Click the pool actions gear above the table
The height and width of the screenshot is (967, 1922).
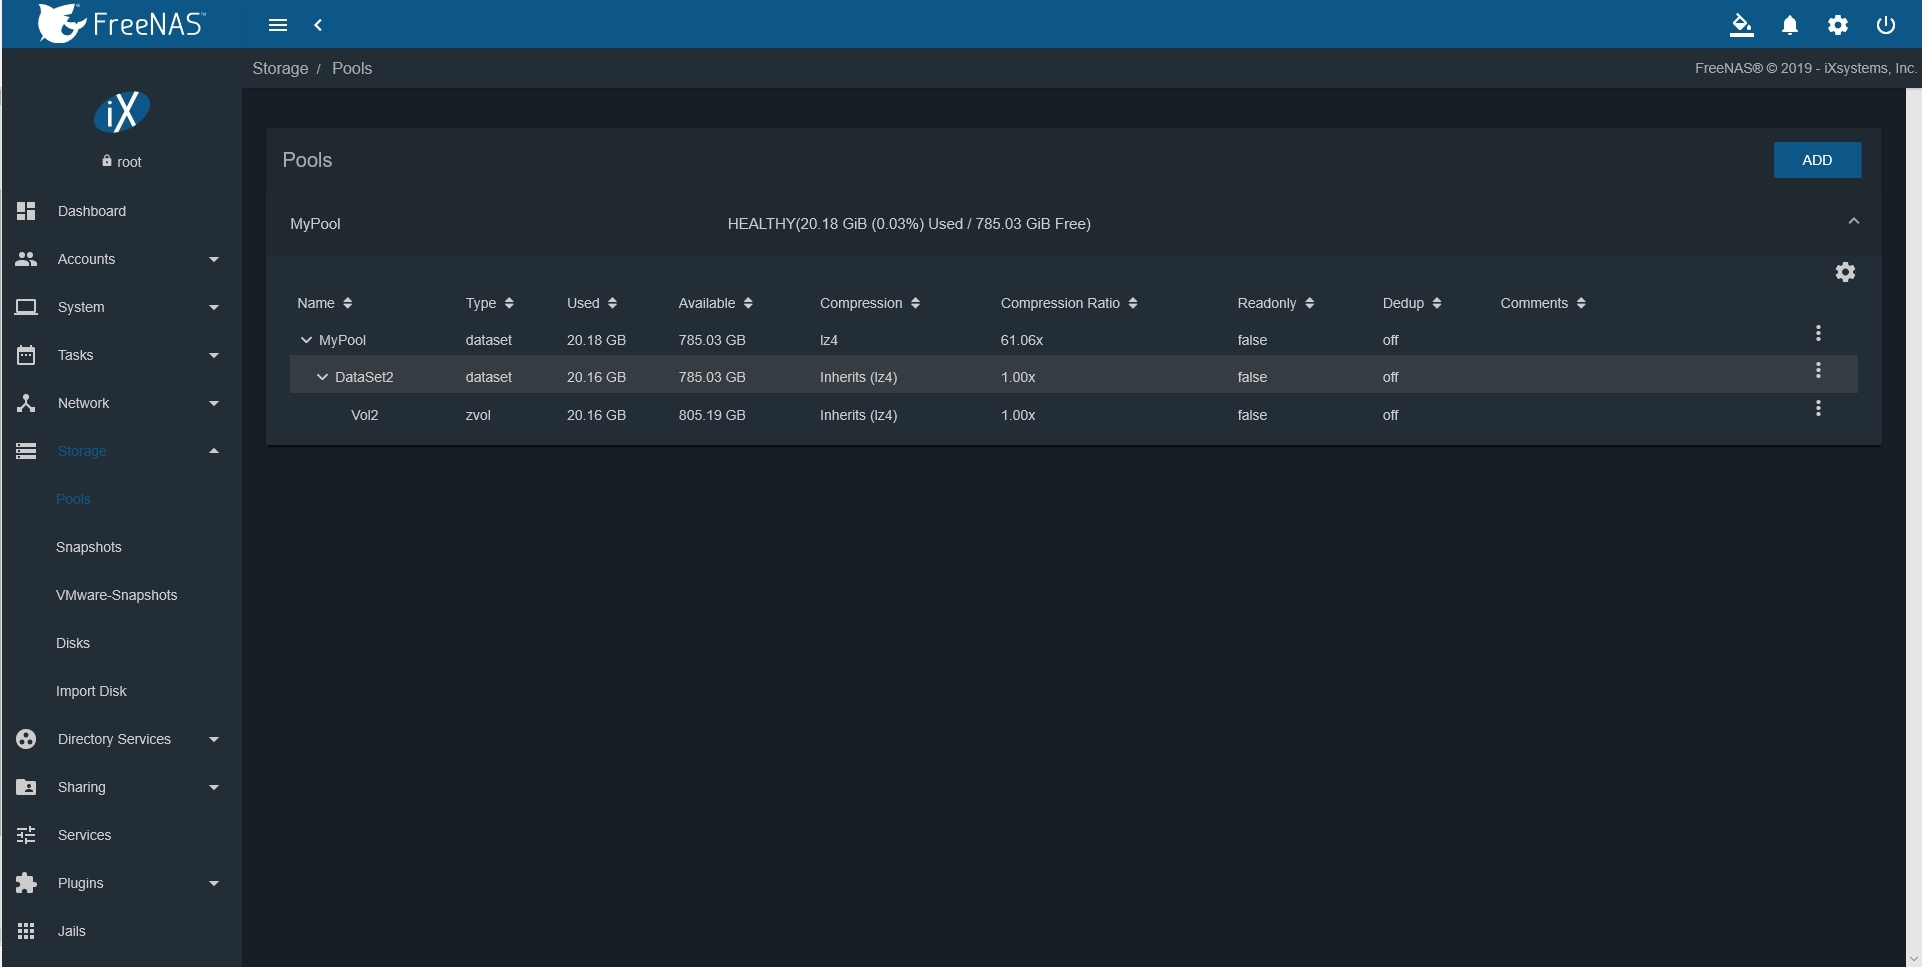tap(1845, 271)
